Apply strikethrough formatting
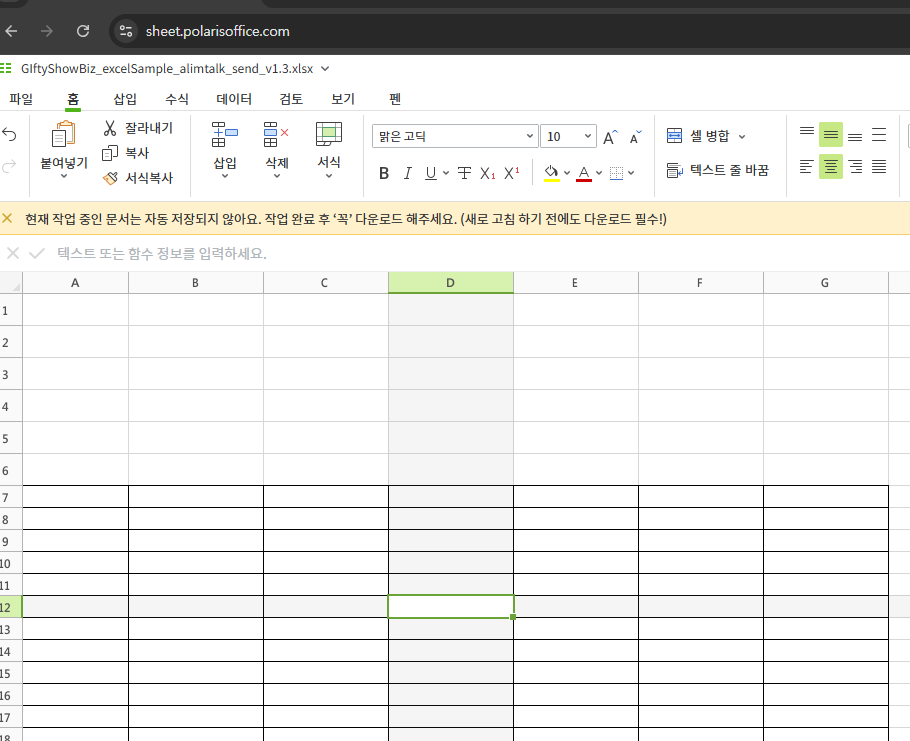 point(463,172)
